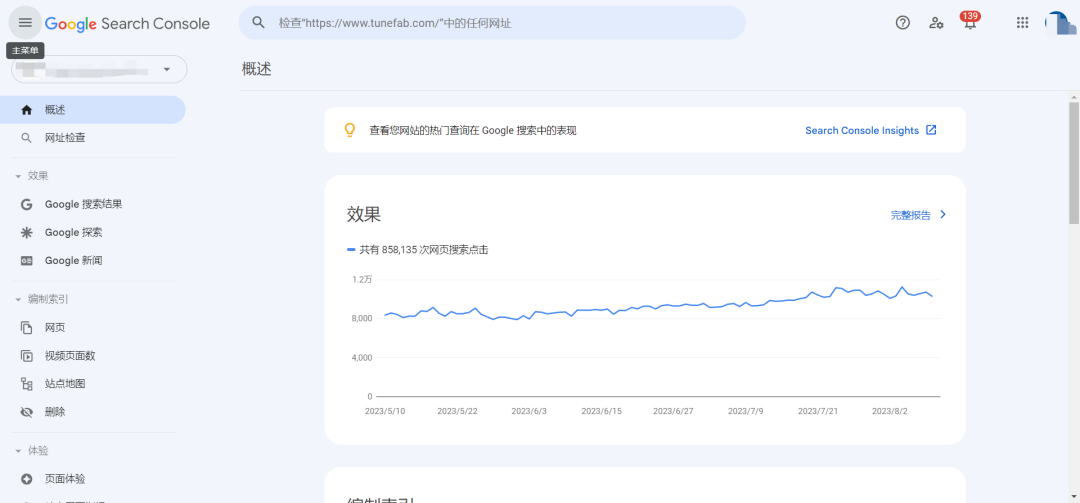Click the search magnifier icon in URL bar
Viewport: 1080px width, 503px height.
(258, 23)
